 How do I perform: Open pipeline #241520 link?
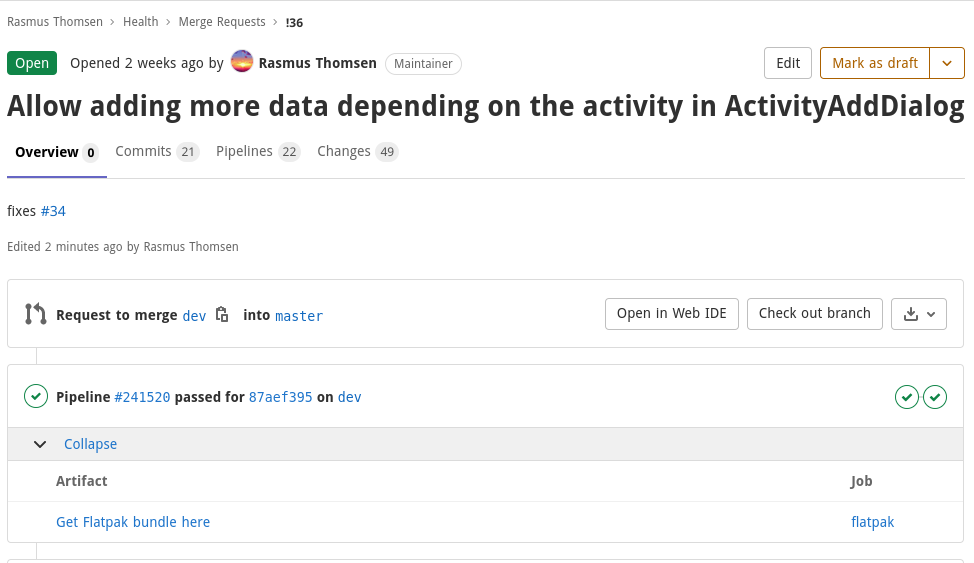[142, 397]
